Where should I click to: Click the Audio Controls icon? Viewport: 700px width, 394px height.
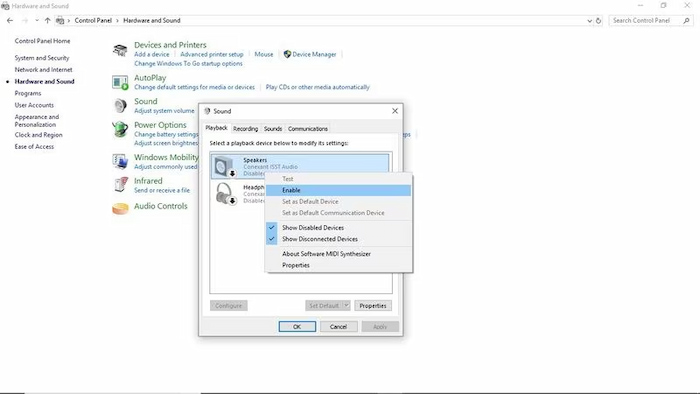120,208
